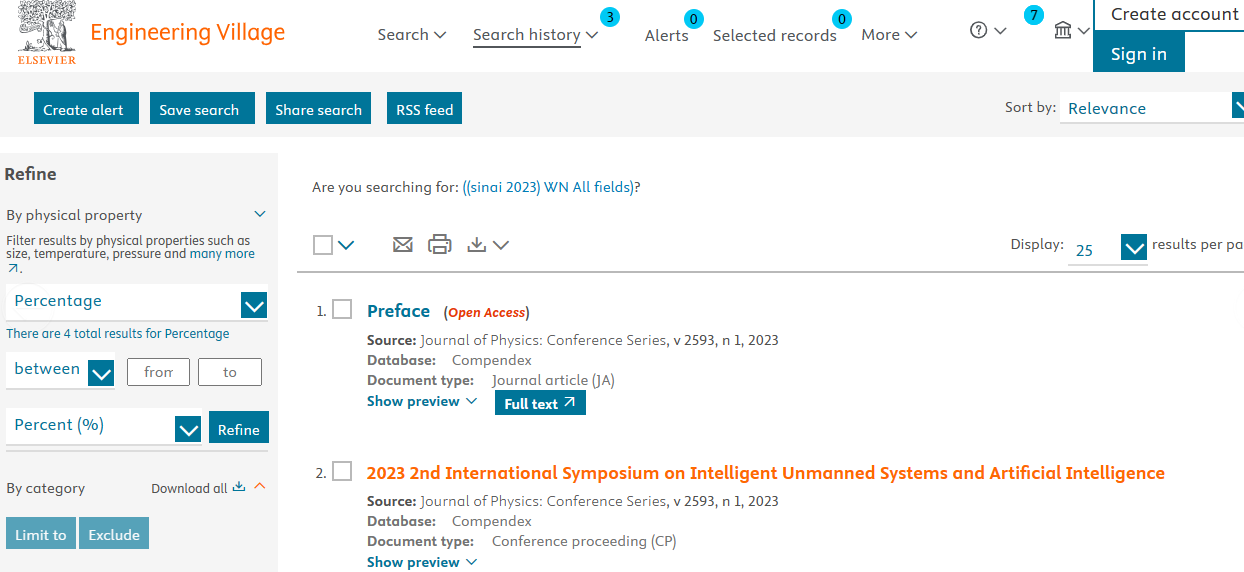Image resolution: width=1244 pixels, height=572 pixels.
Task: Click Download all icon in By category
Action: click(x=238, y=488)
